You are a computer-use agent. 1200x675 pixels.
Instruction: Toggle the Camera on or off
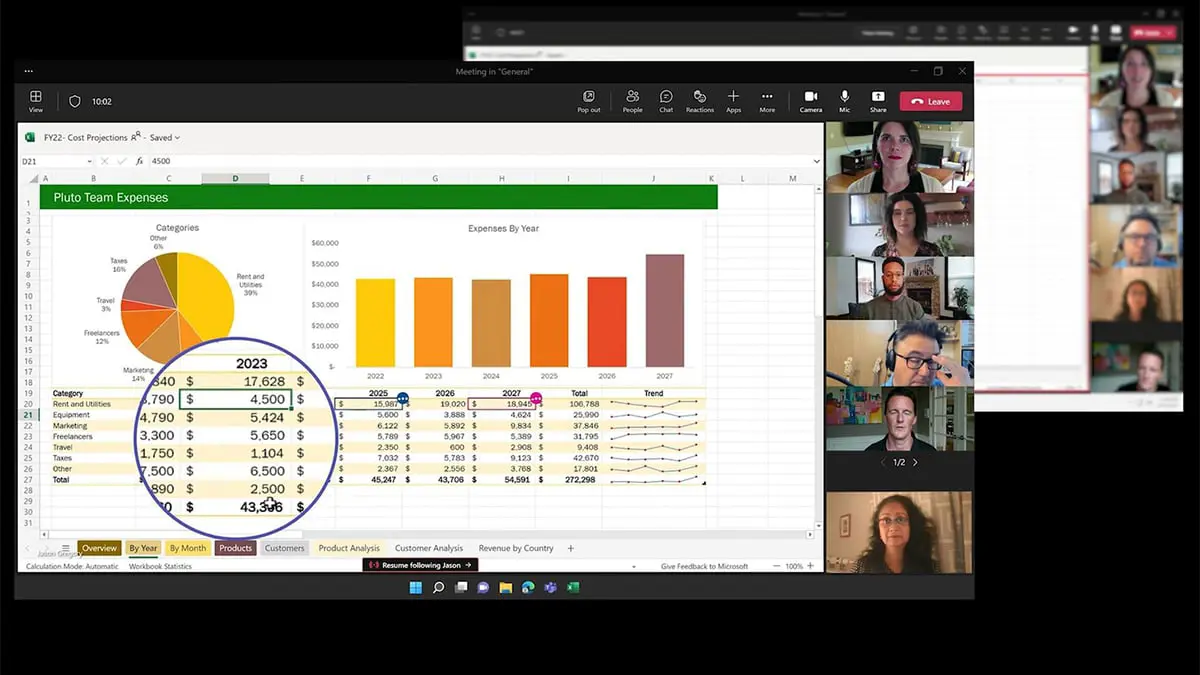pos(810,100)
